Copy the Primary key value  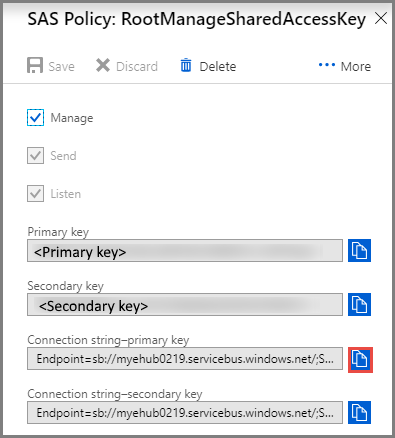pos(359,250)
